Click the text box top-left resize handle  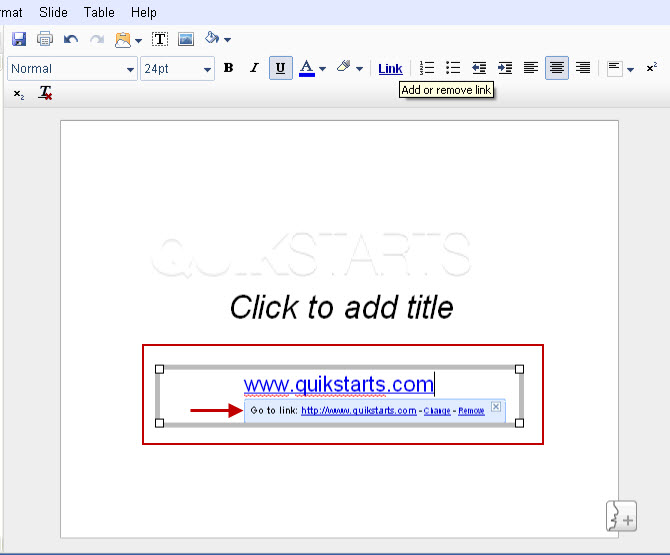(x=159, y=369)
